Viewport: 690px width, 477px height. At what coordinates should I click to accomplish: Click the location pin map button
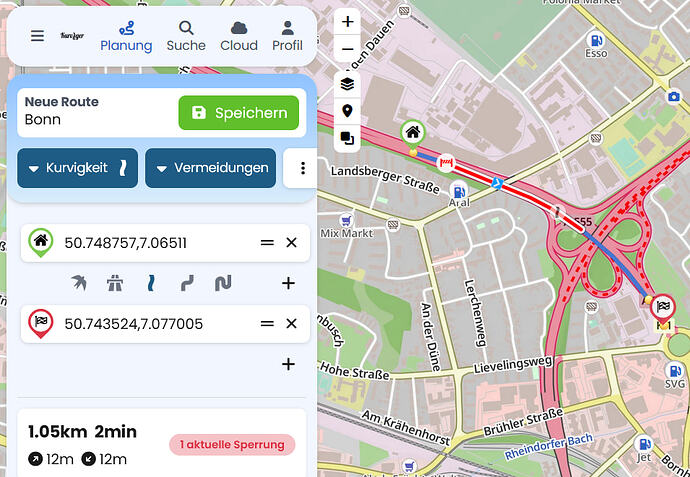pos(347,111)
